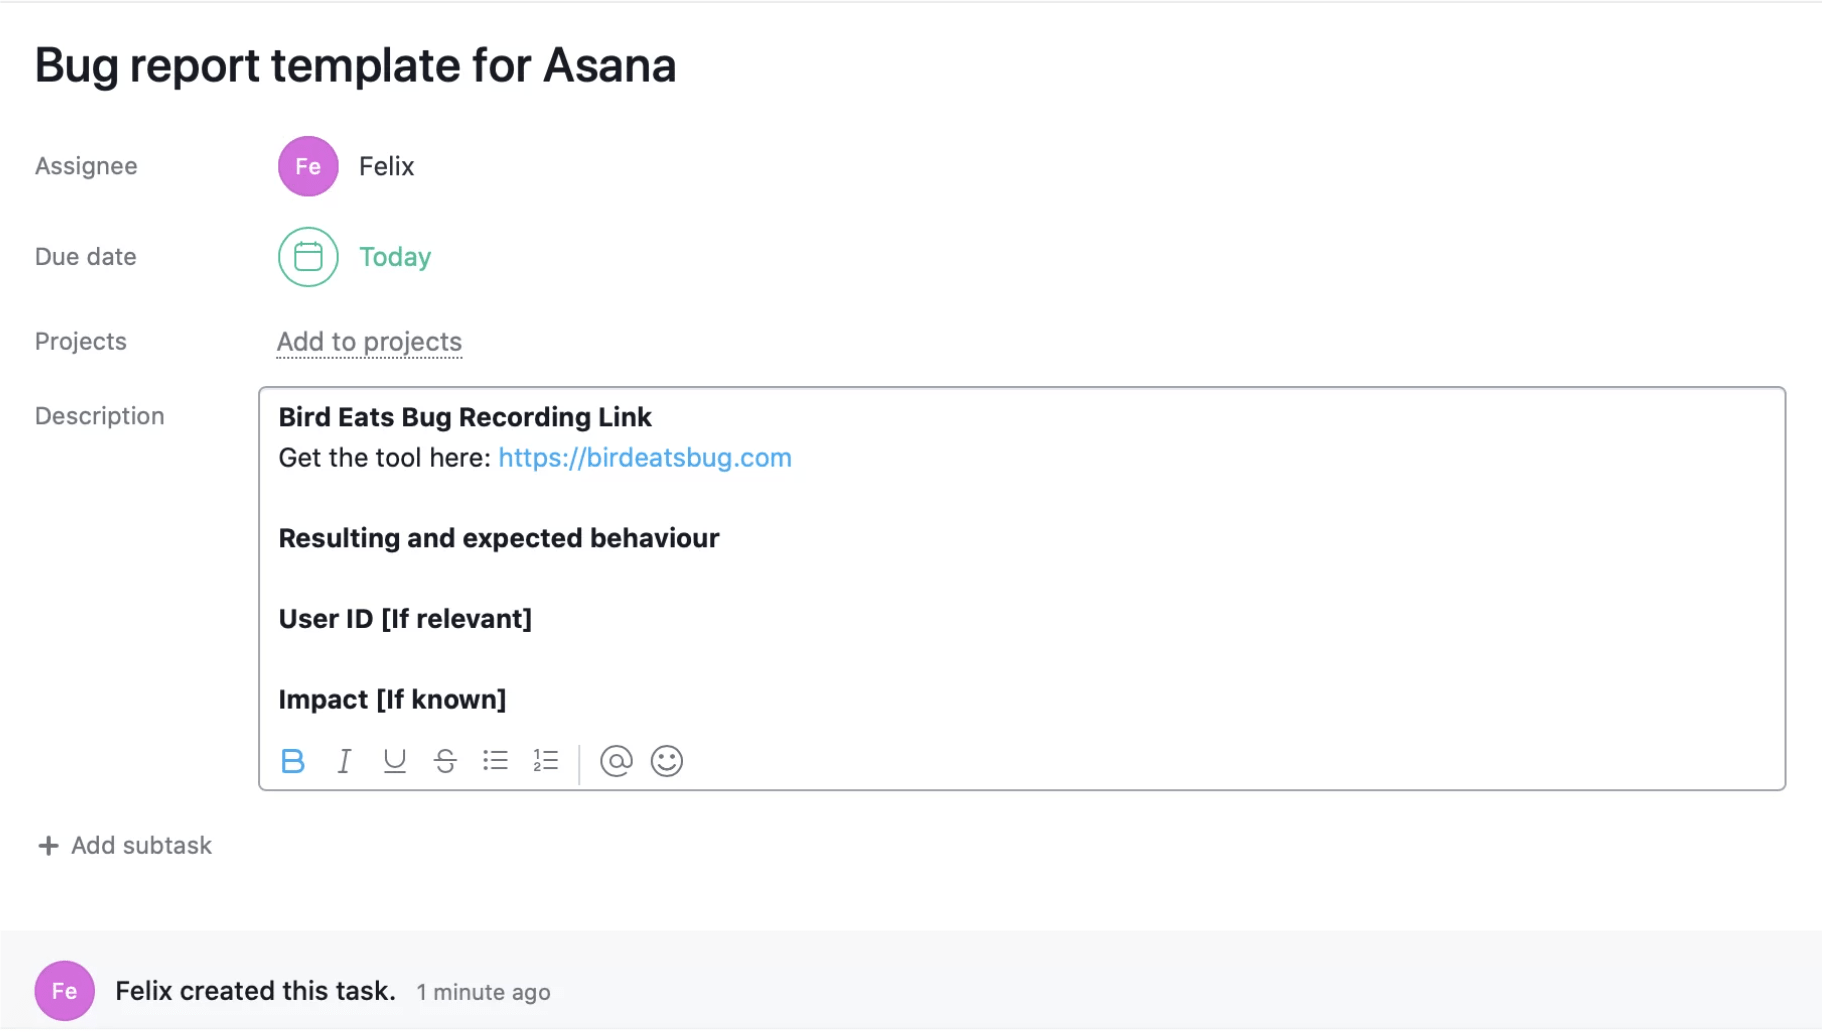
Task: Toggle underline formatting button
Action: coord(395,761)
